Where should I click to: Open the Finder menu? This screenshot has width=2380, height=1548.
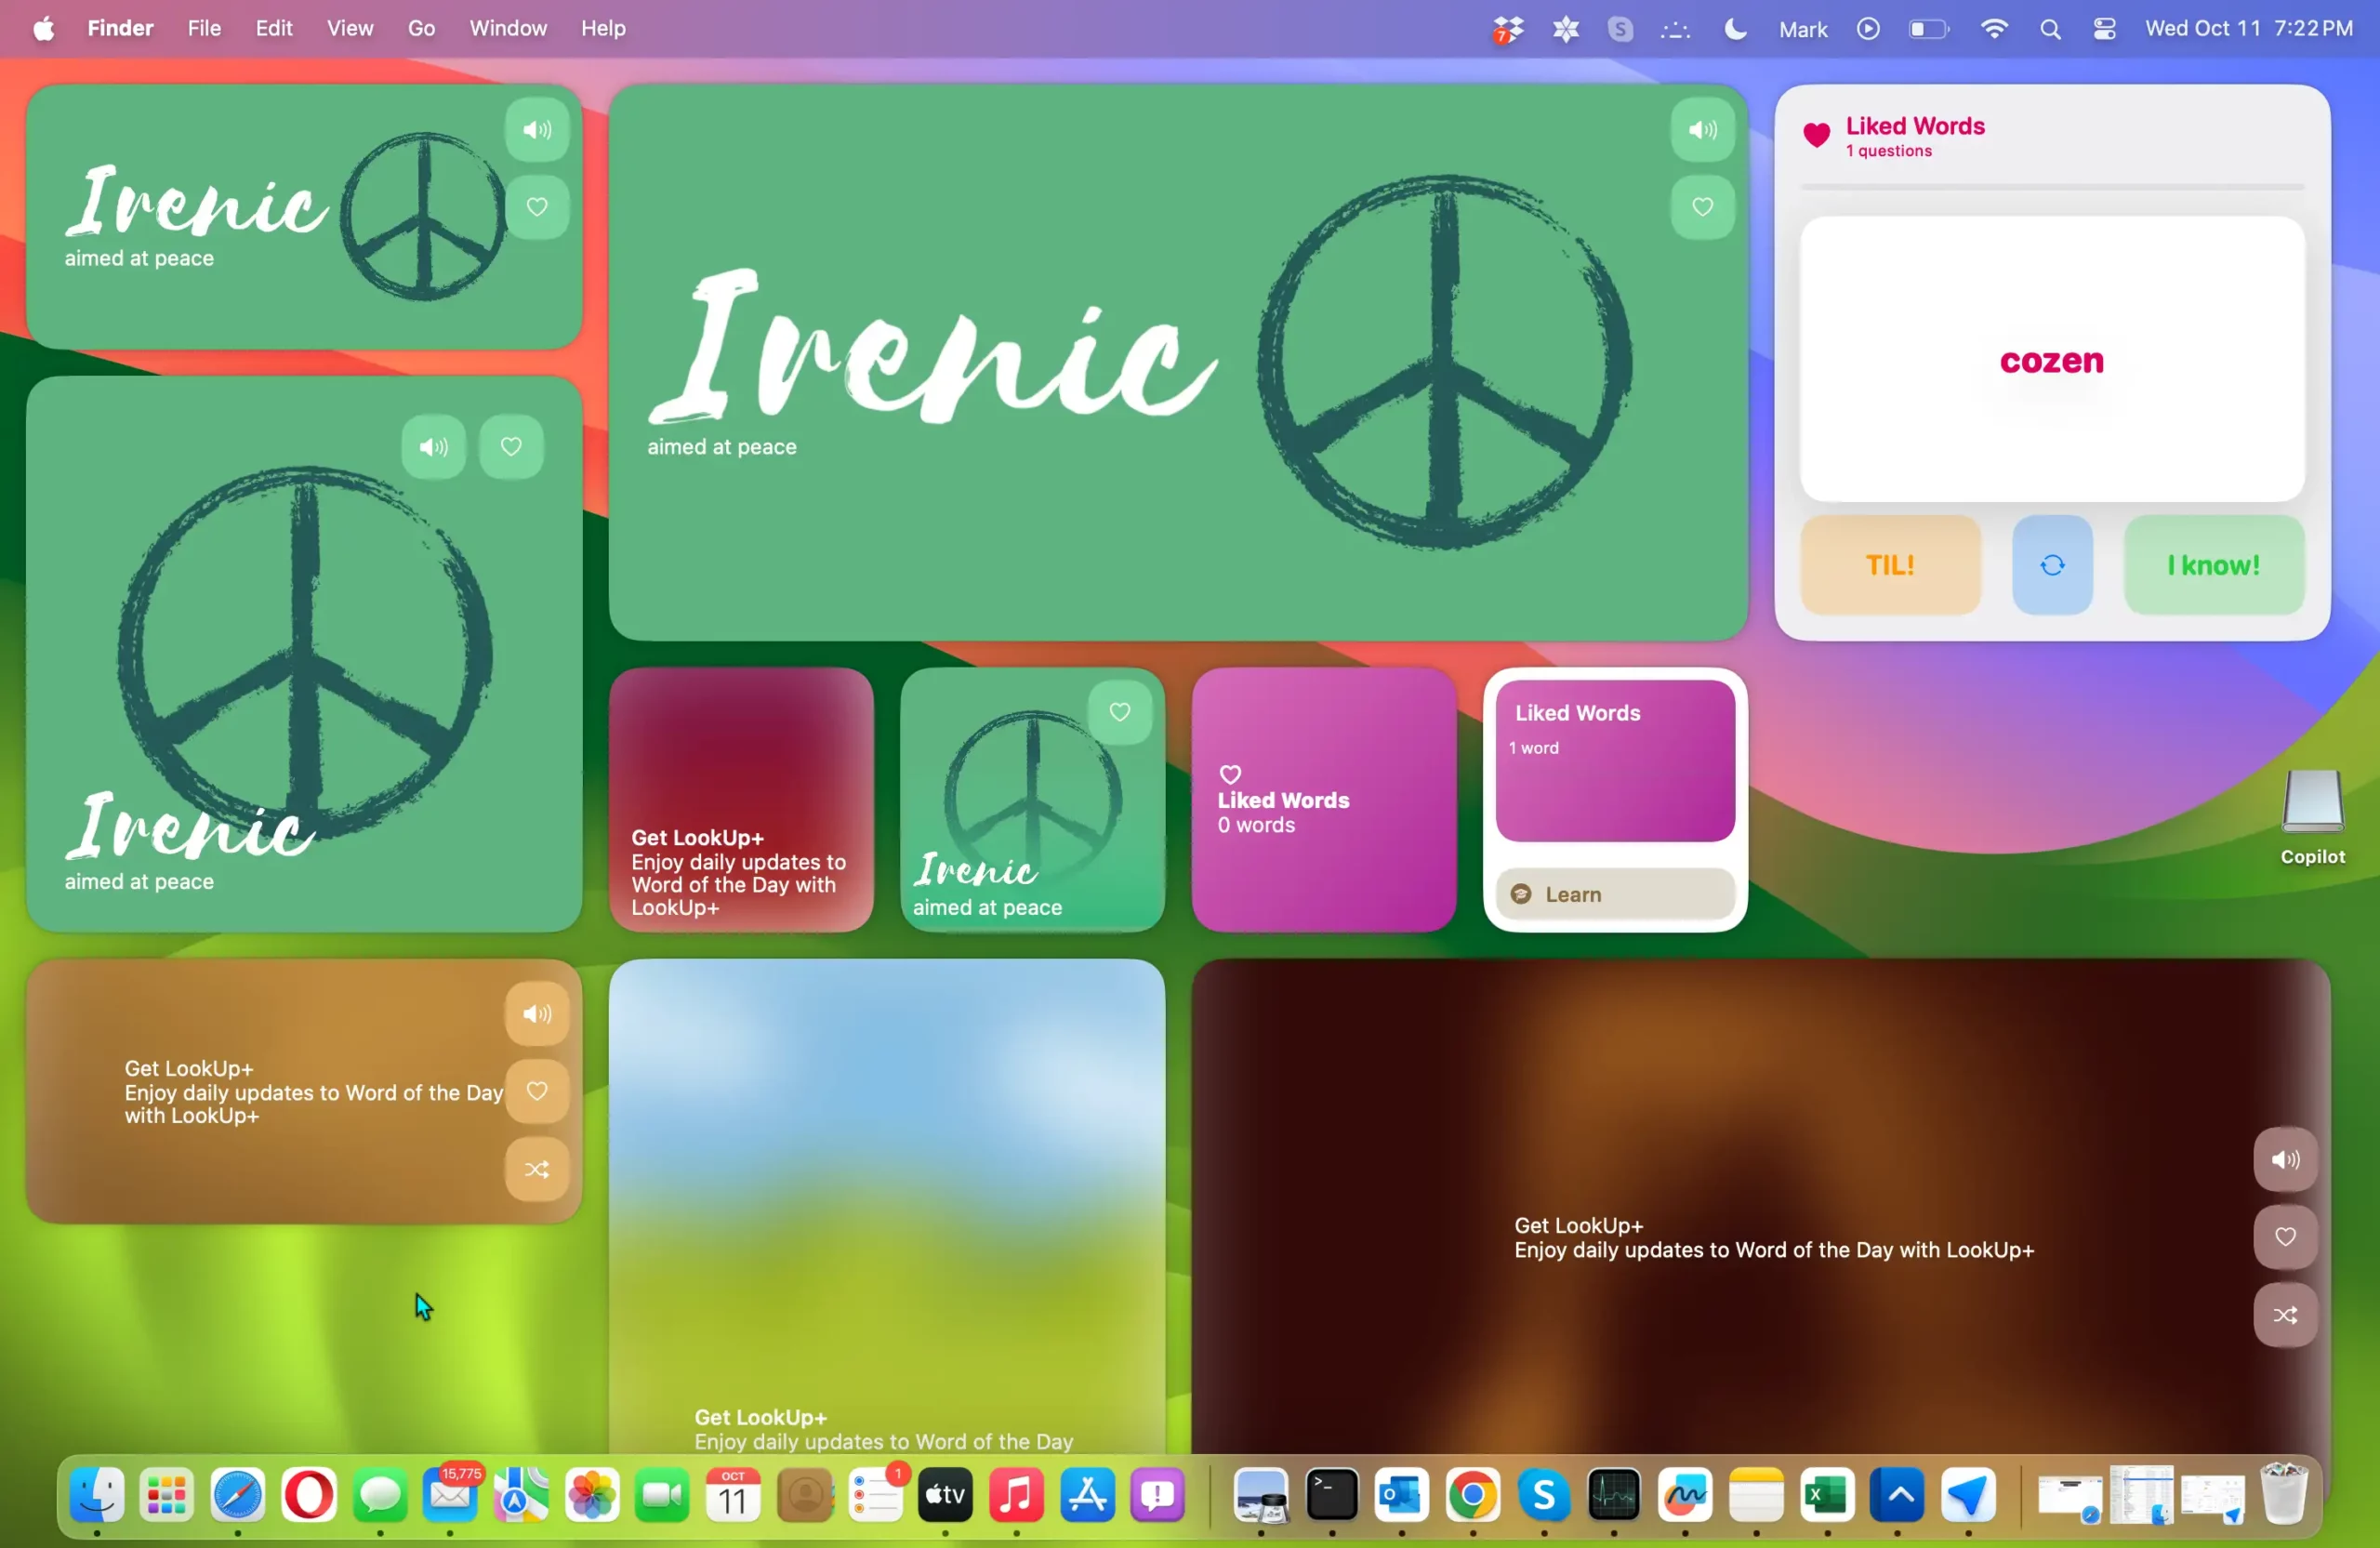120,29
